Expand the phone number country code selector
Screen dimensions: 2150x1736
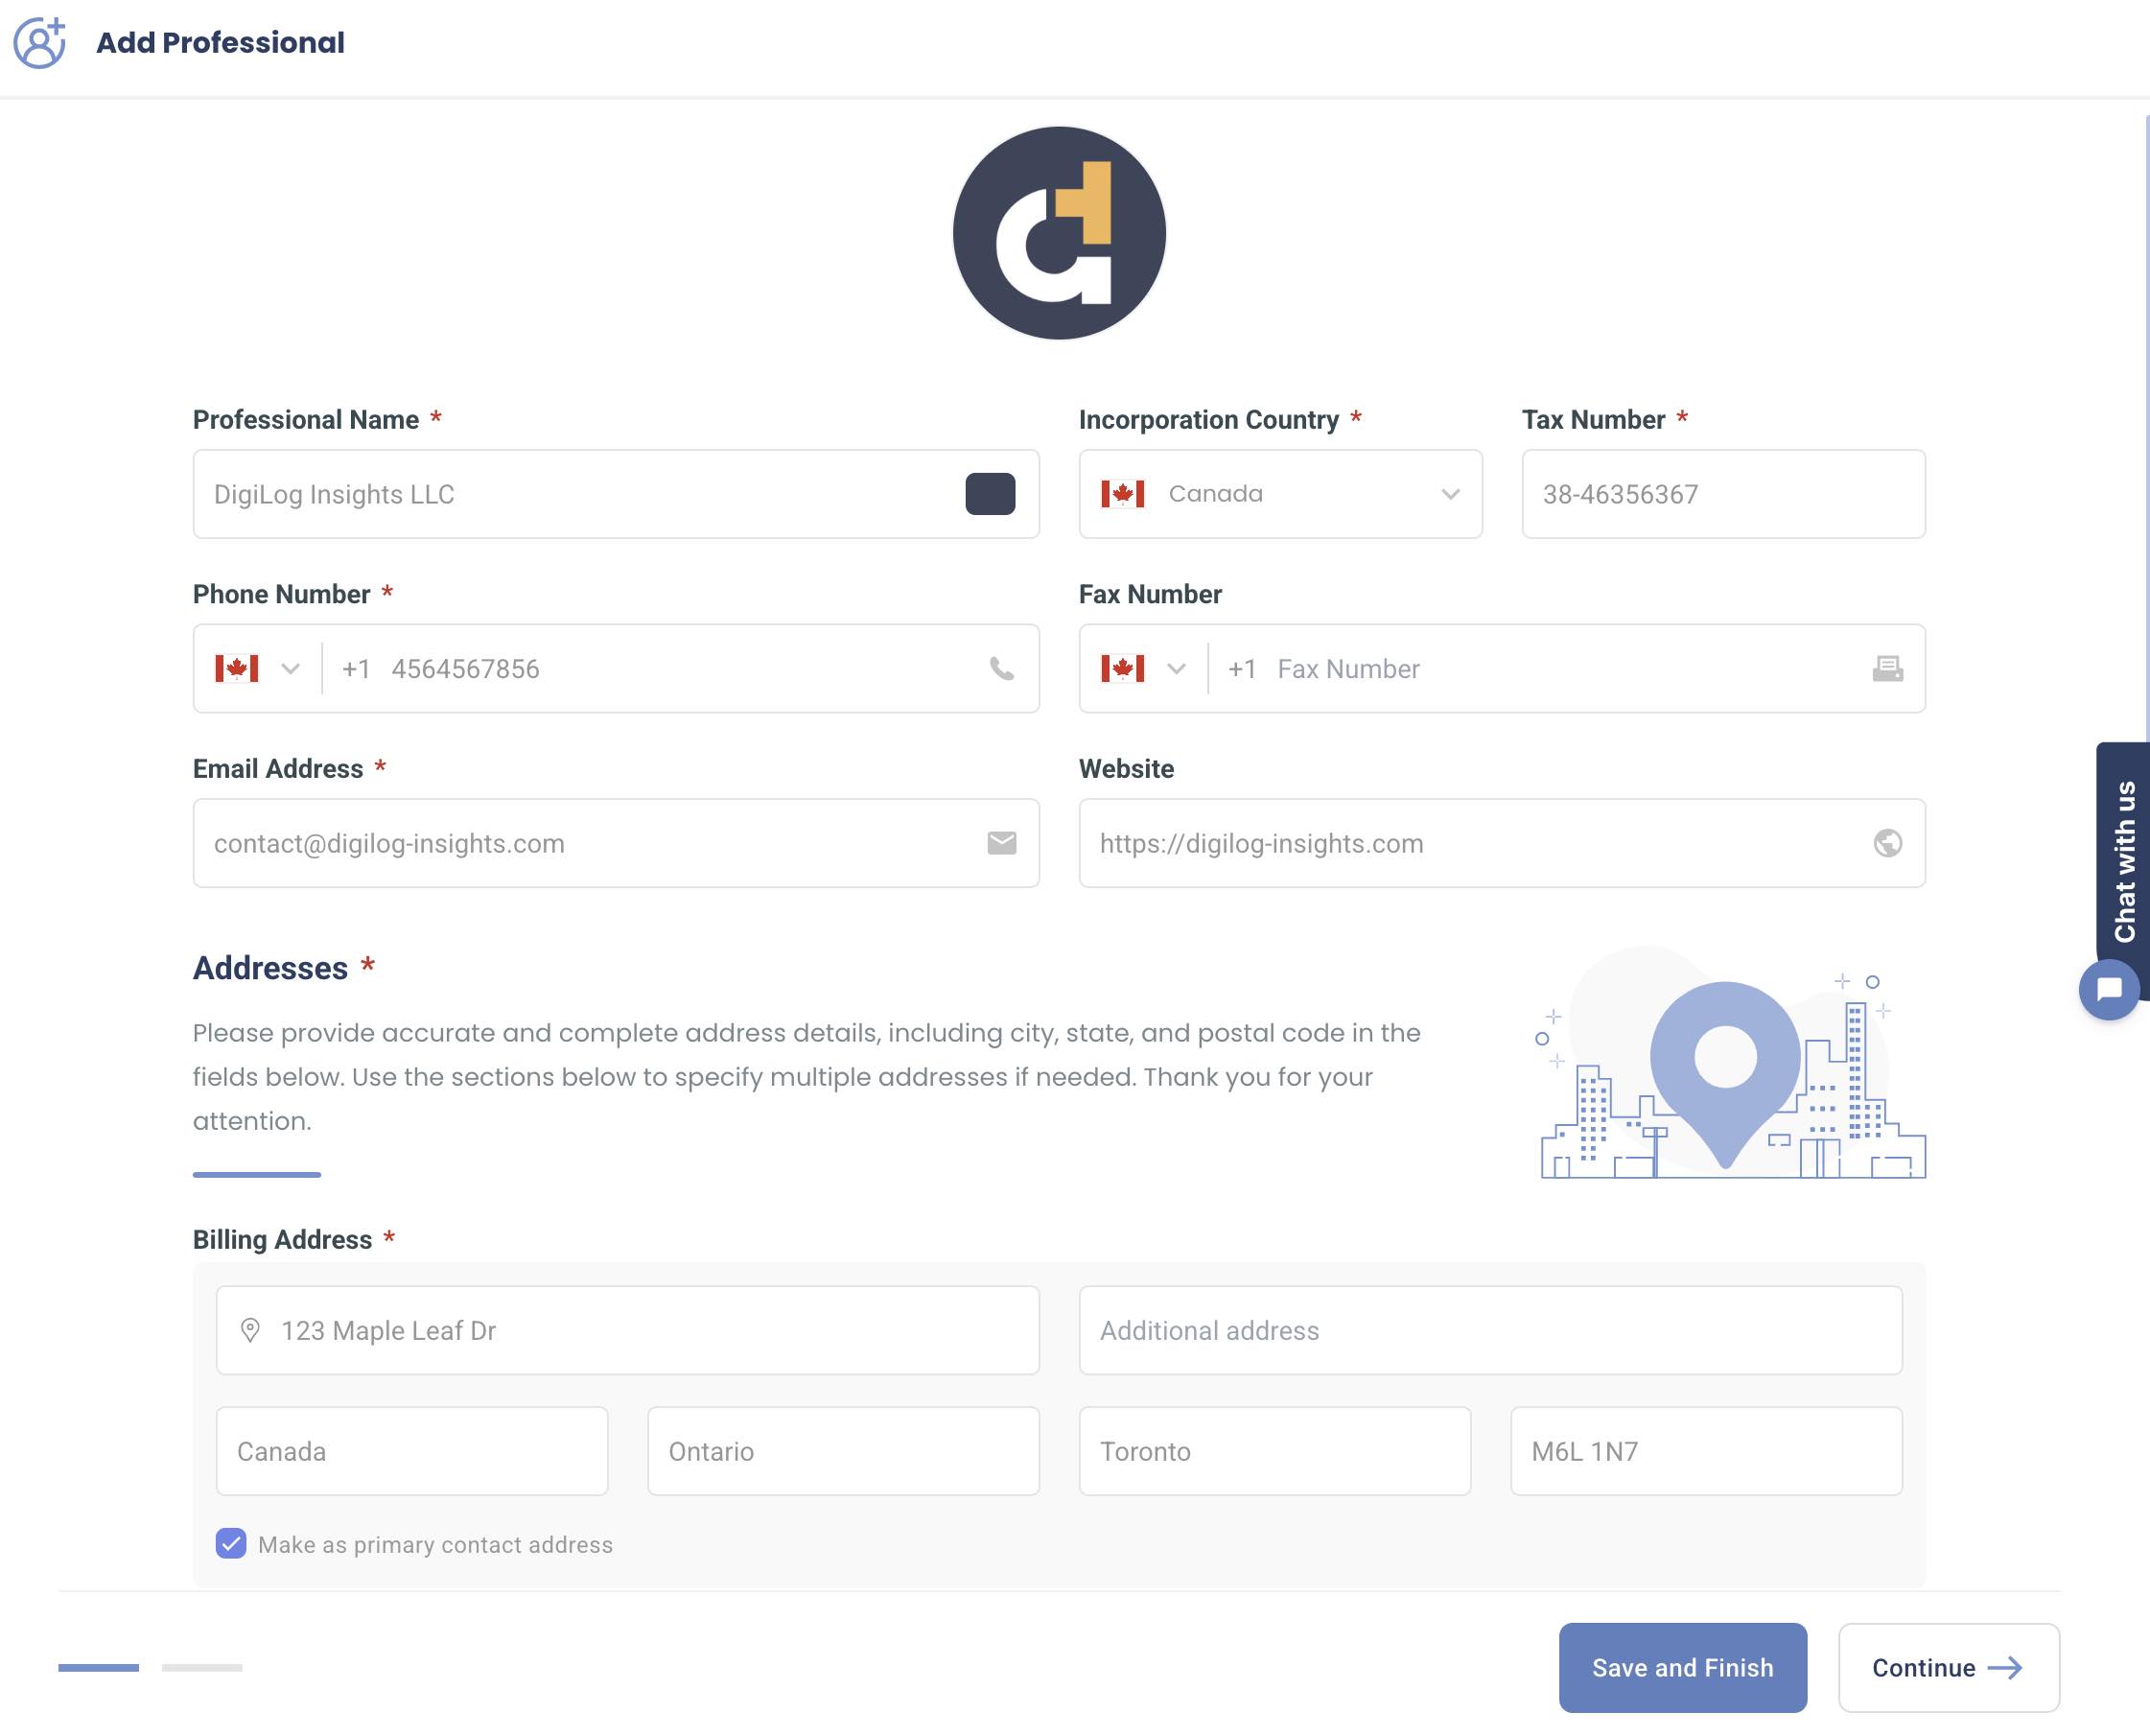point(258,669)
